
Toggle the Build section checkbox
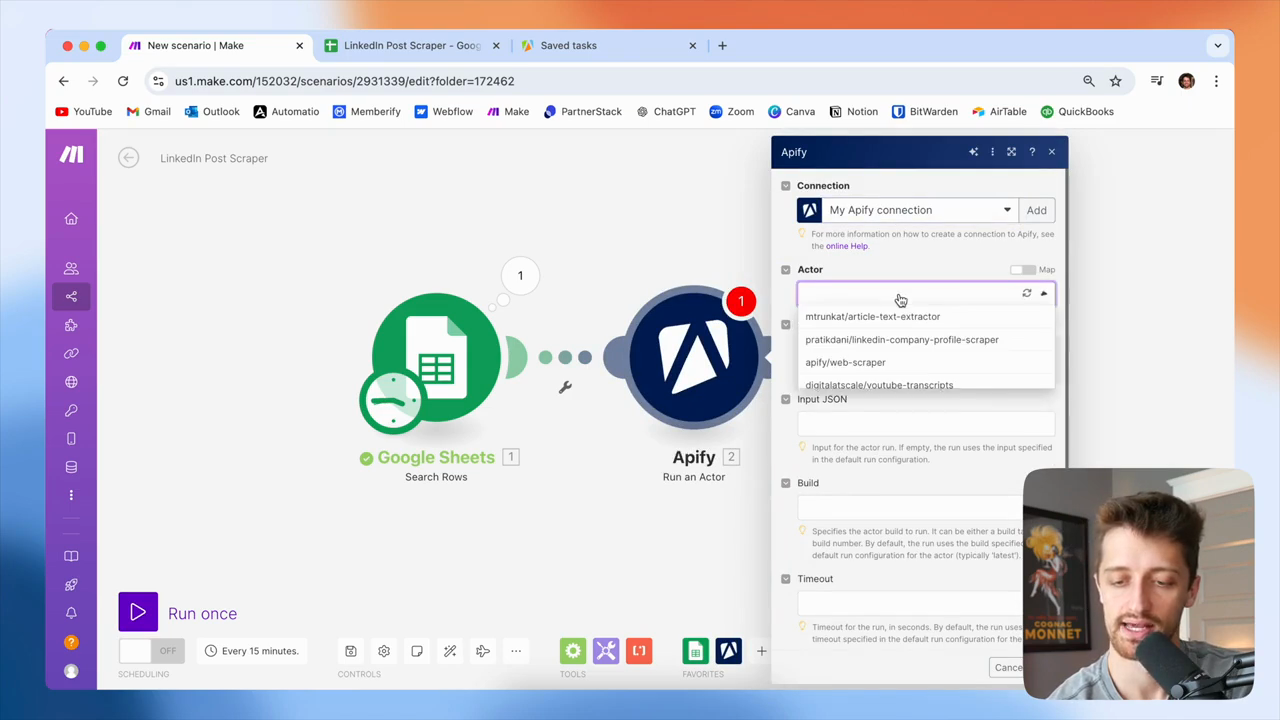click(786, 483)
